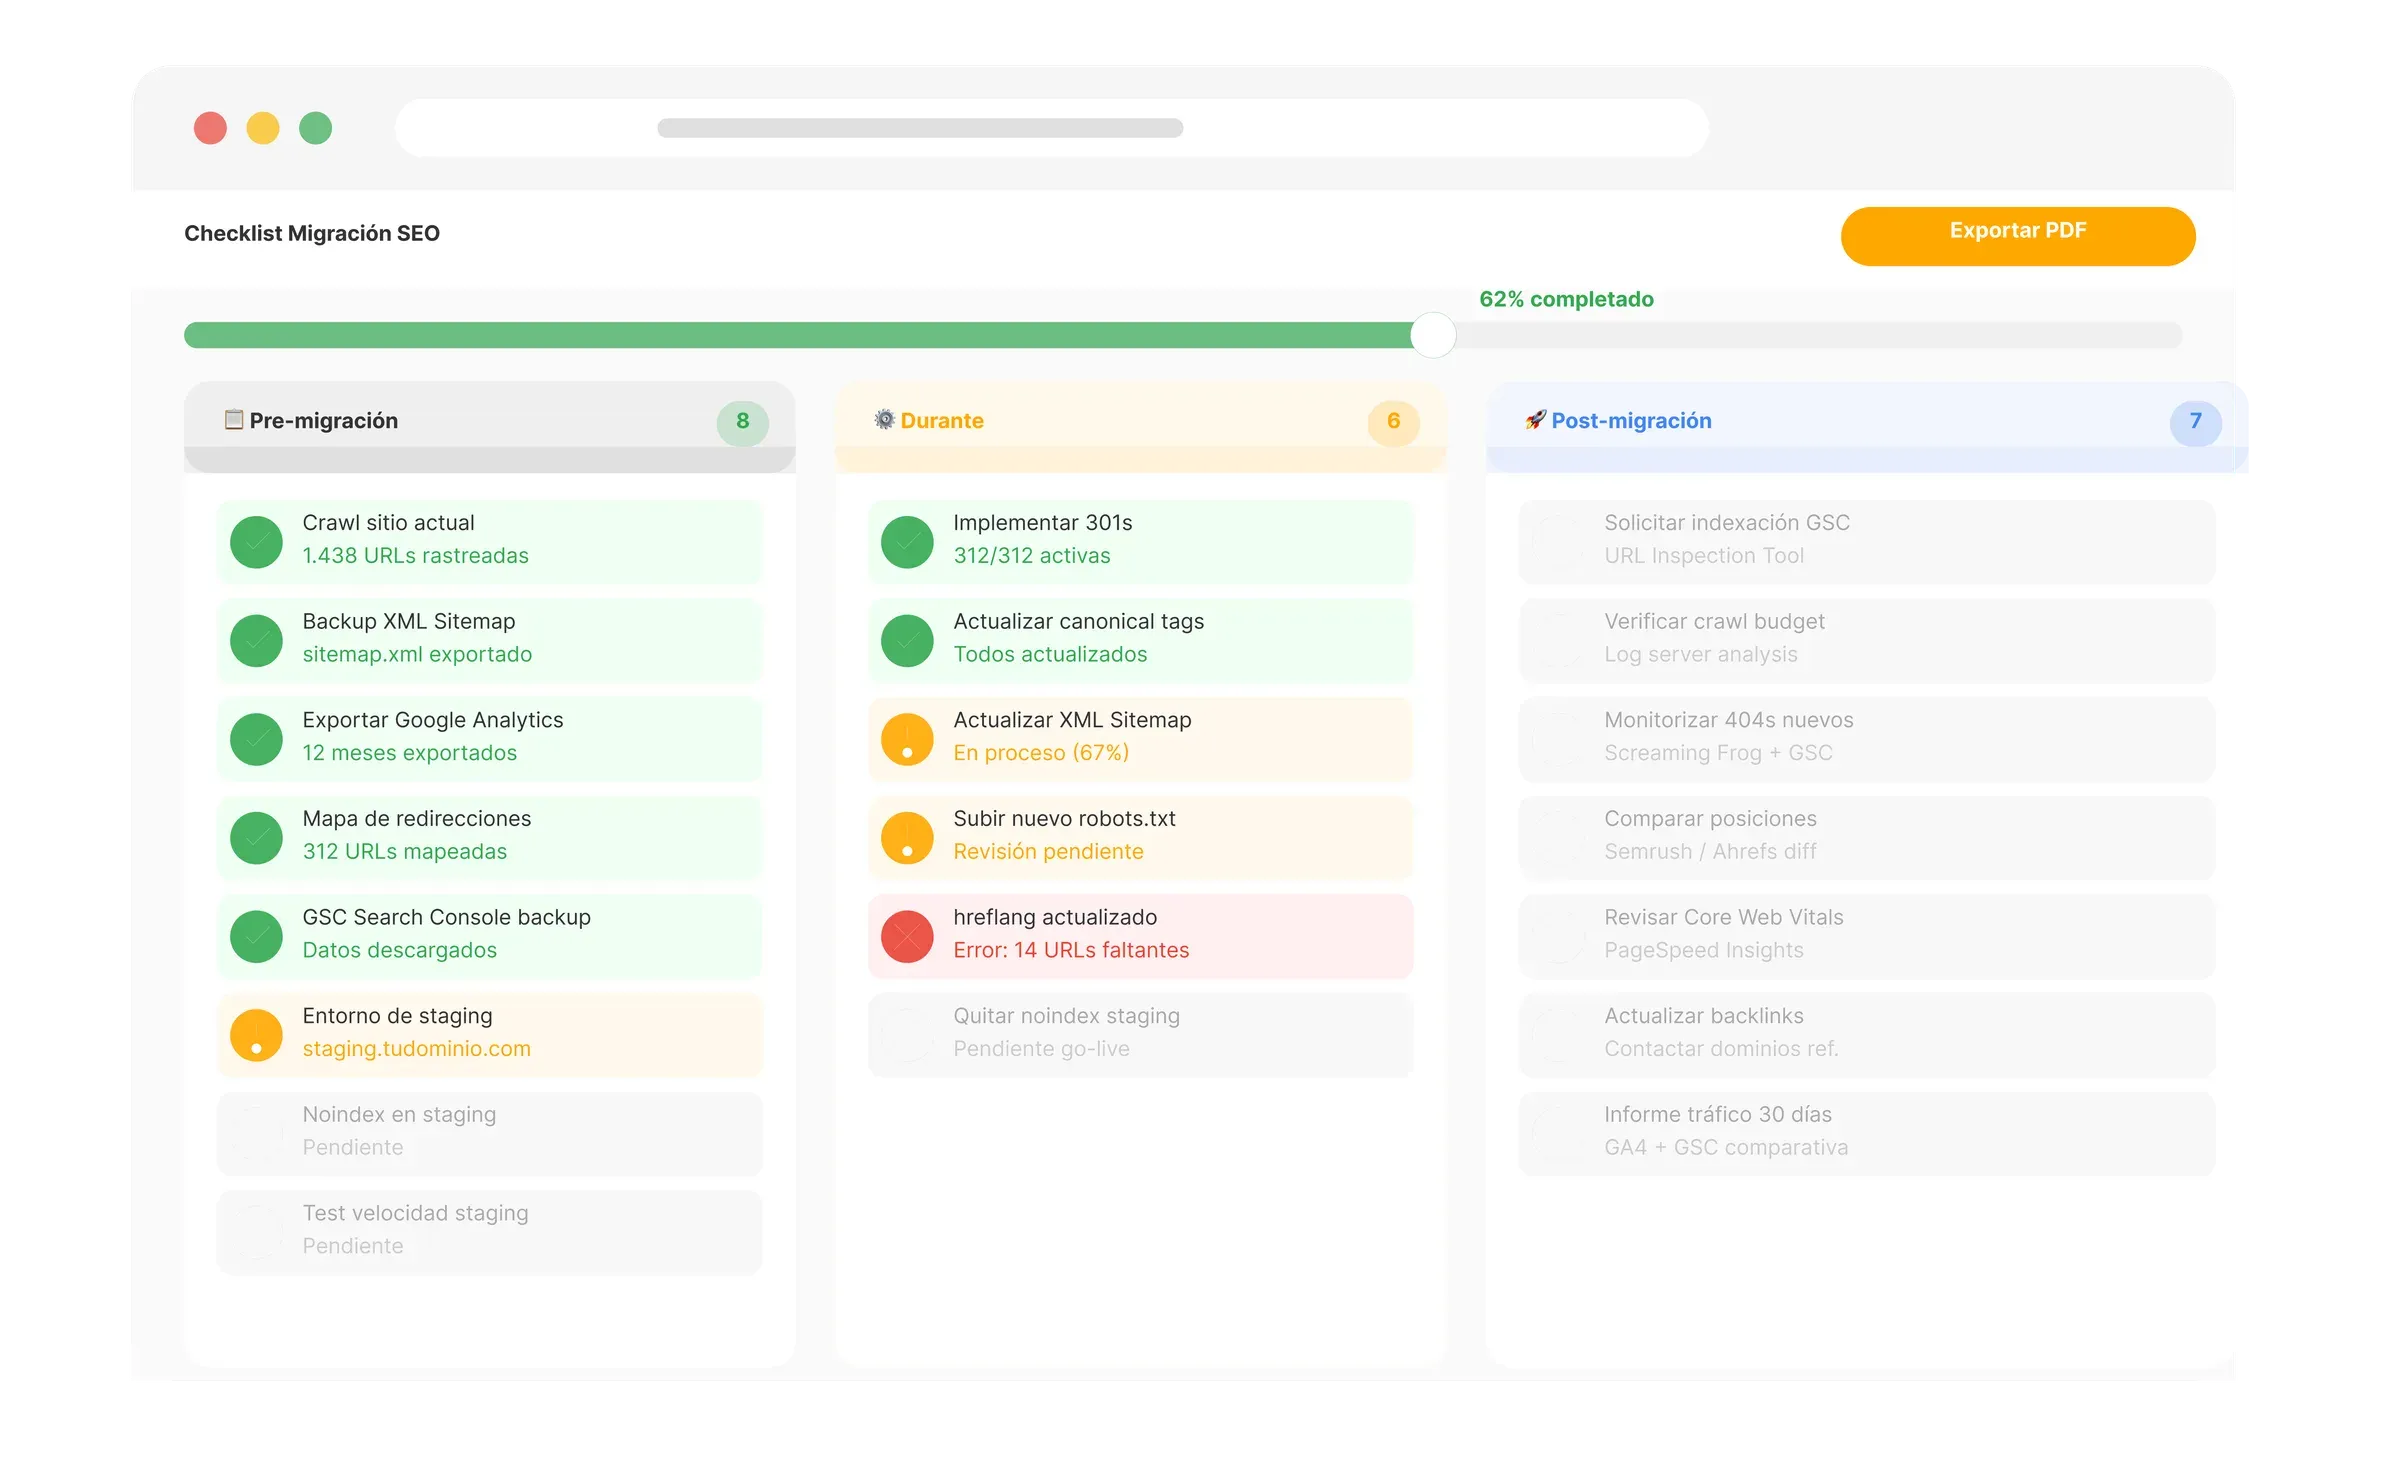This screenshot has height=1479, width=2400.
Task: Click 'Log server analysis' text
Action: click(x=1701, y=655)
